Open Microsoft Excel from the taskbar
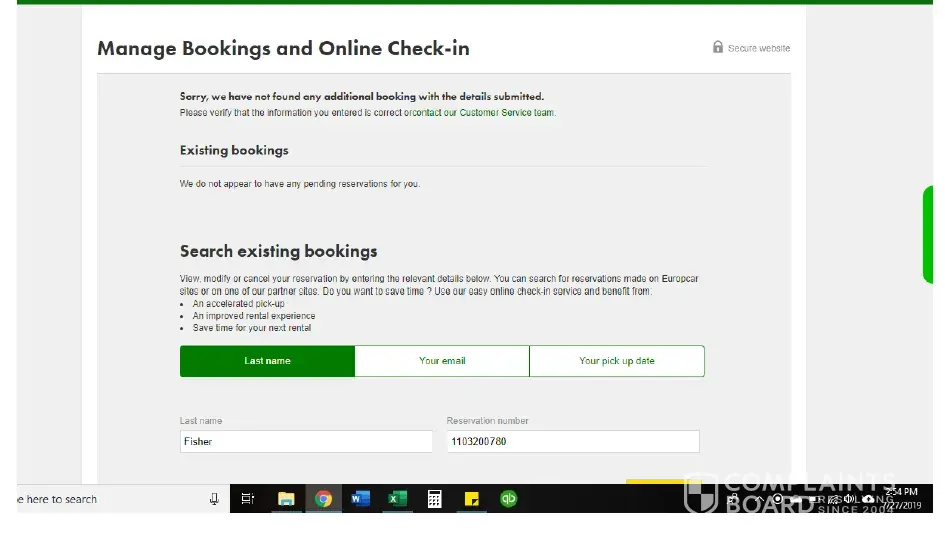 pos(397,499)
